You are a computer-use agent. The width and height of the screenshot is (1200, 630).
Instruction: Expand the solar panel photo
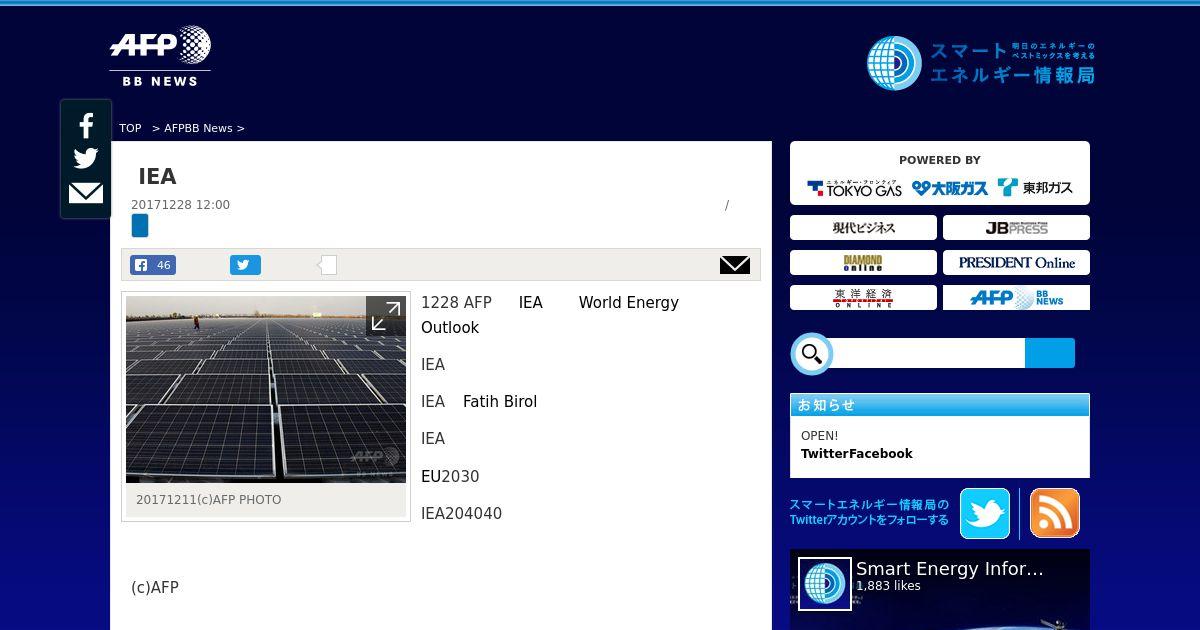coord(385,316)
